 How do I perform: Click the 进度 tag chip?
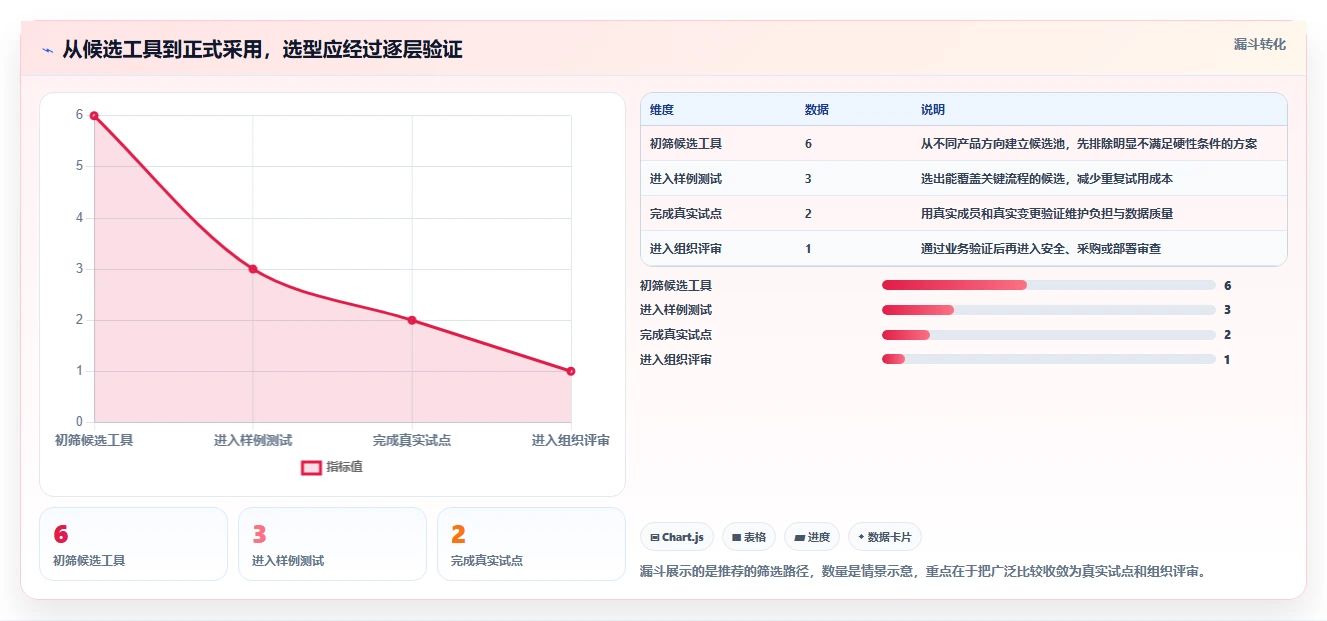pyautogui.click(x=812, y=537)
